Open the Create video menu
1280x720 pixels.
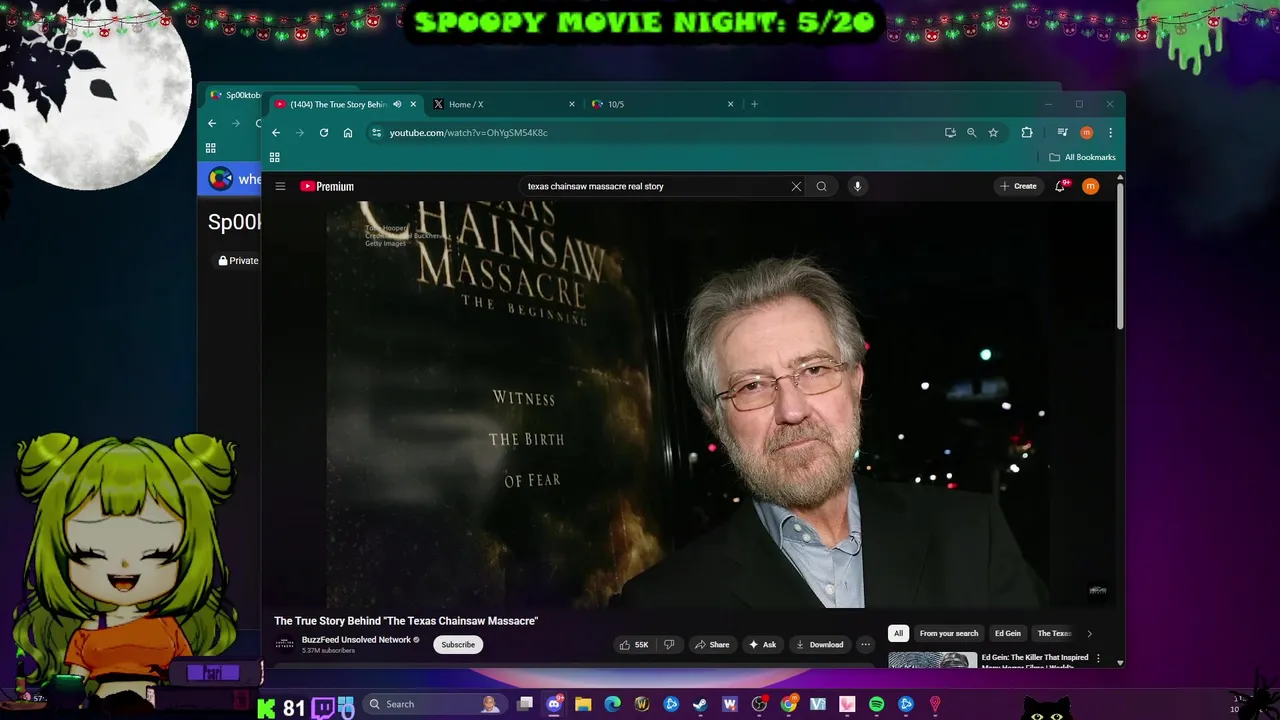1018,186
